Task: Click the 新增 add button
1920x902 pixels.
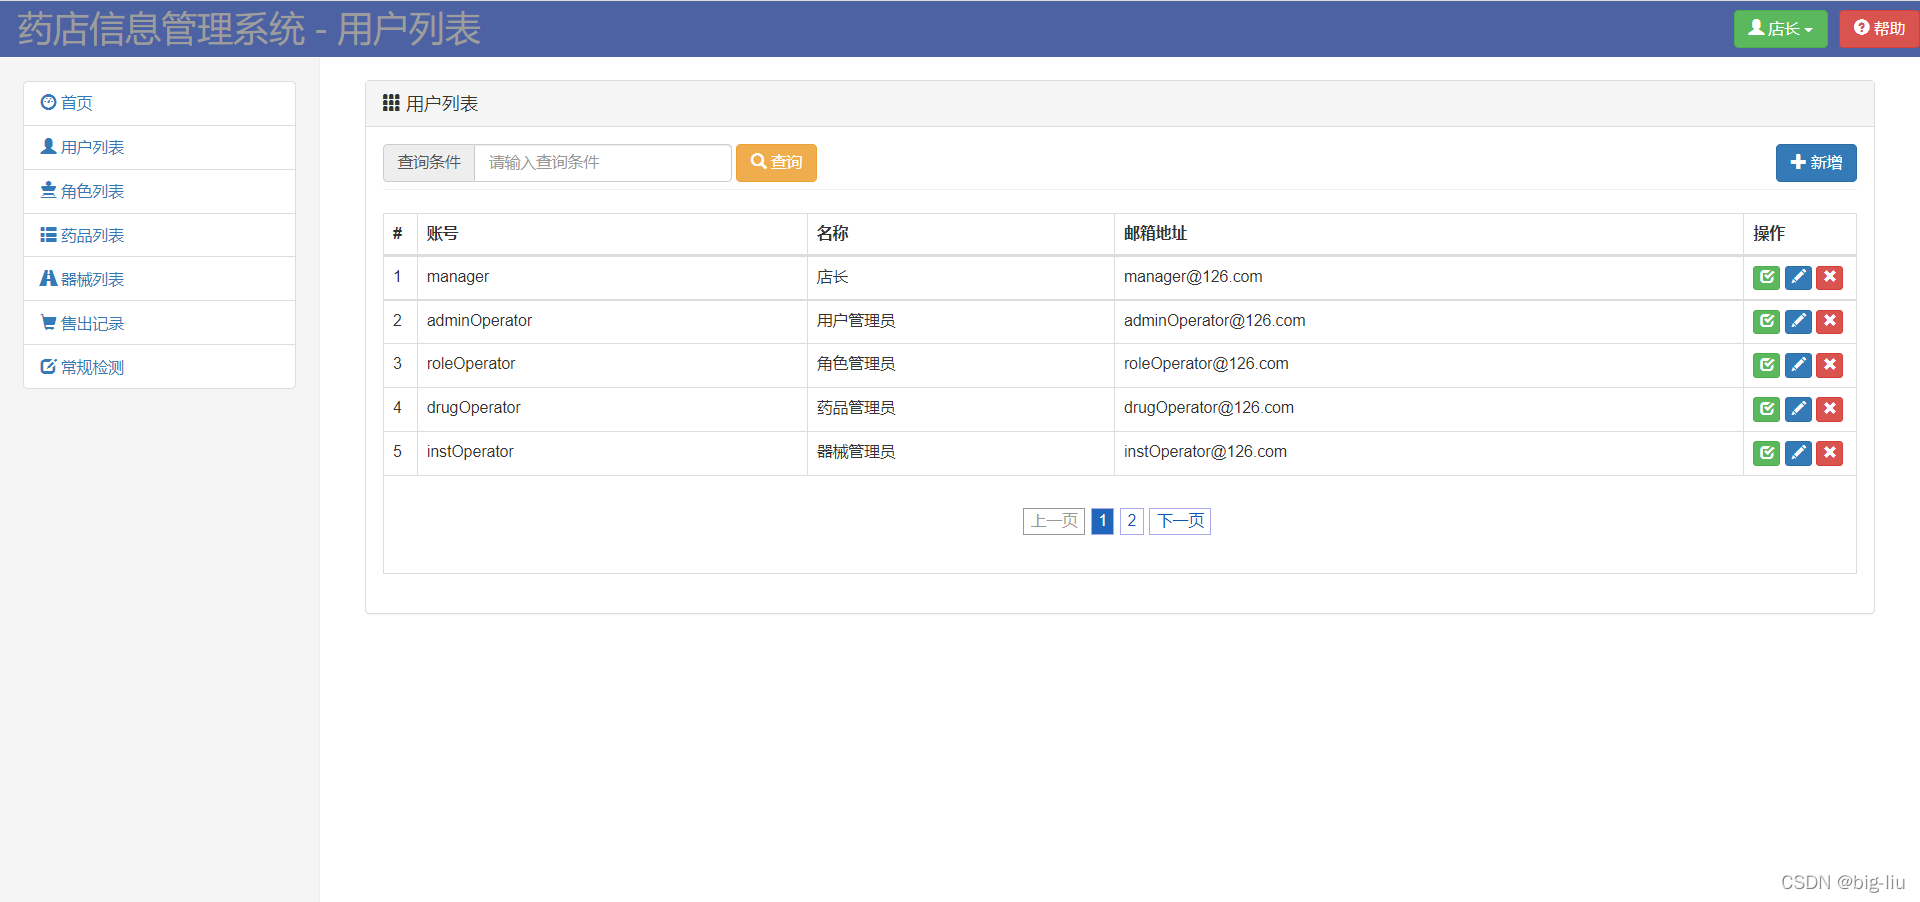Action: tap(1816, 163)
